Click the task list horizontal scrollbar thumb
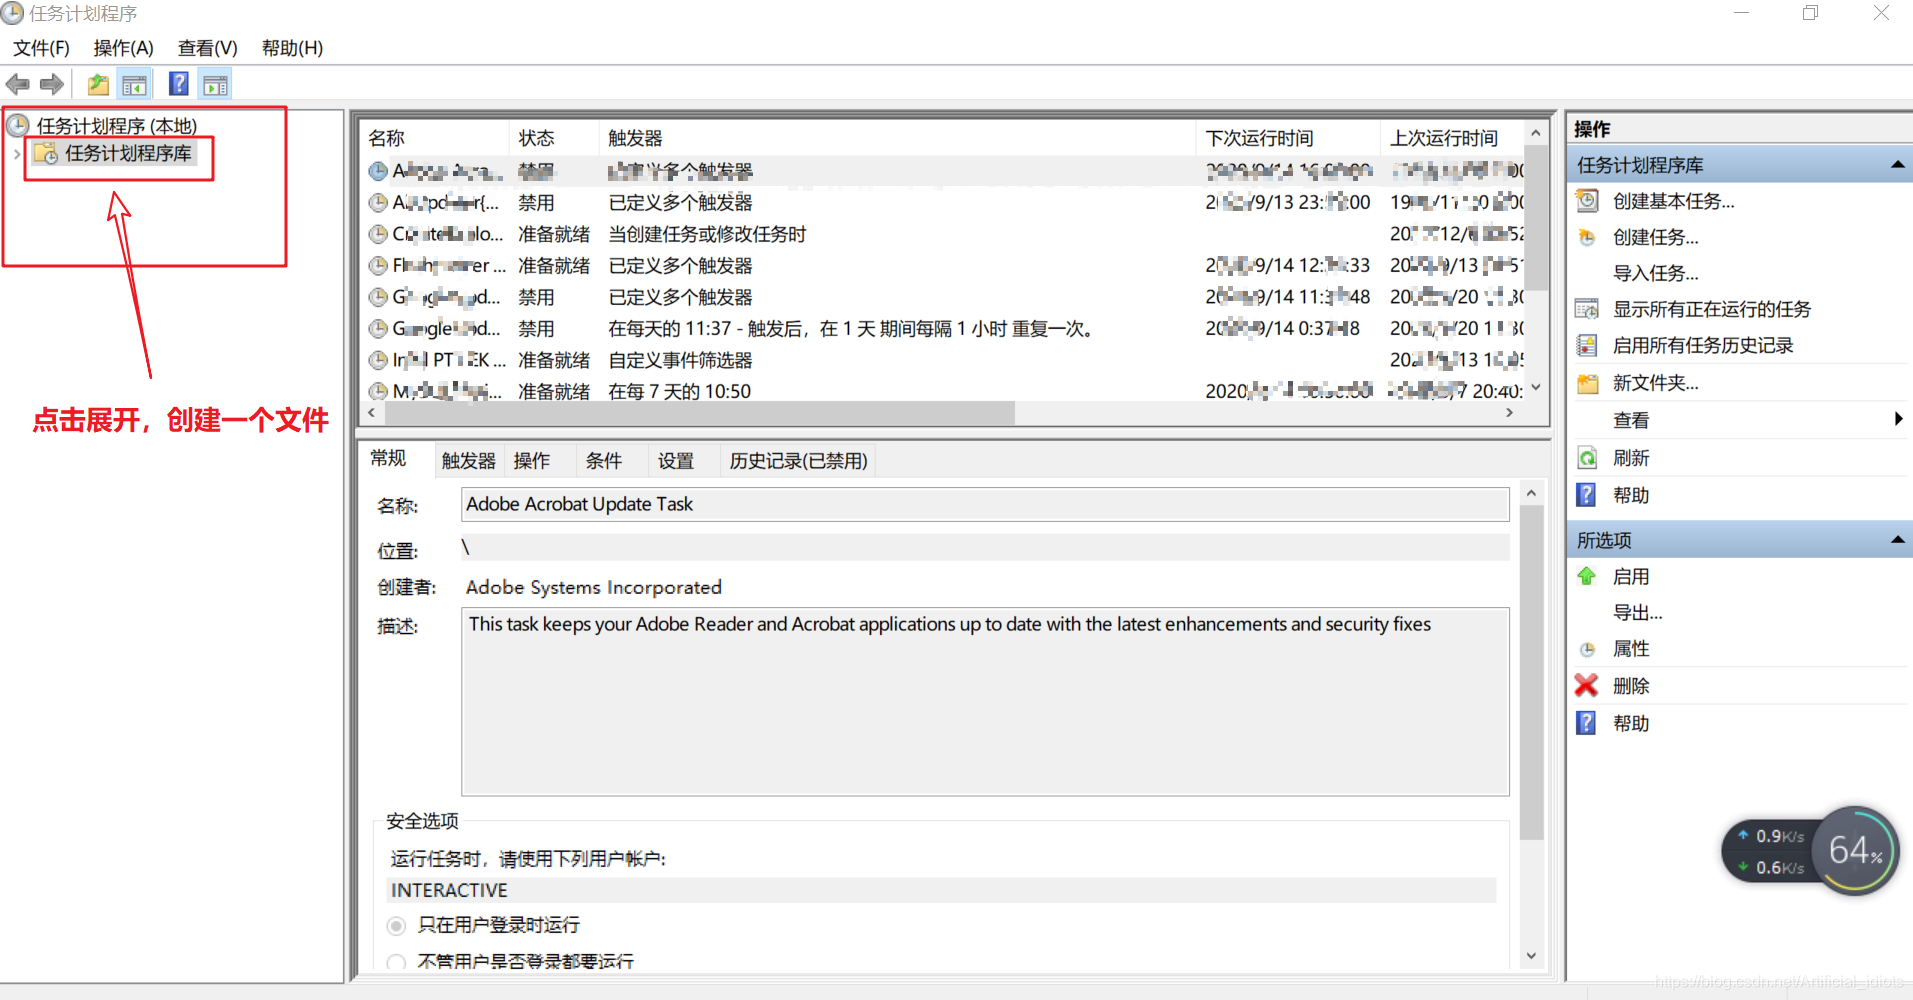Viewport: 1913px width, 1000px height. point(698,413)
